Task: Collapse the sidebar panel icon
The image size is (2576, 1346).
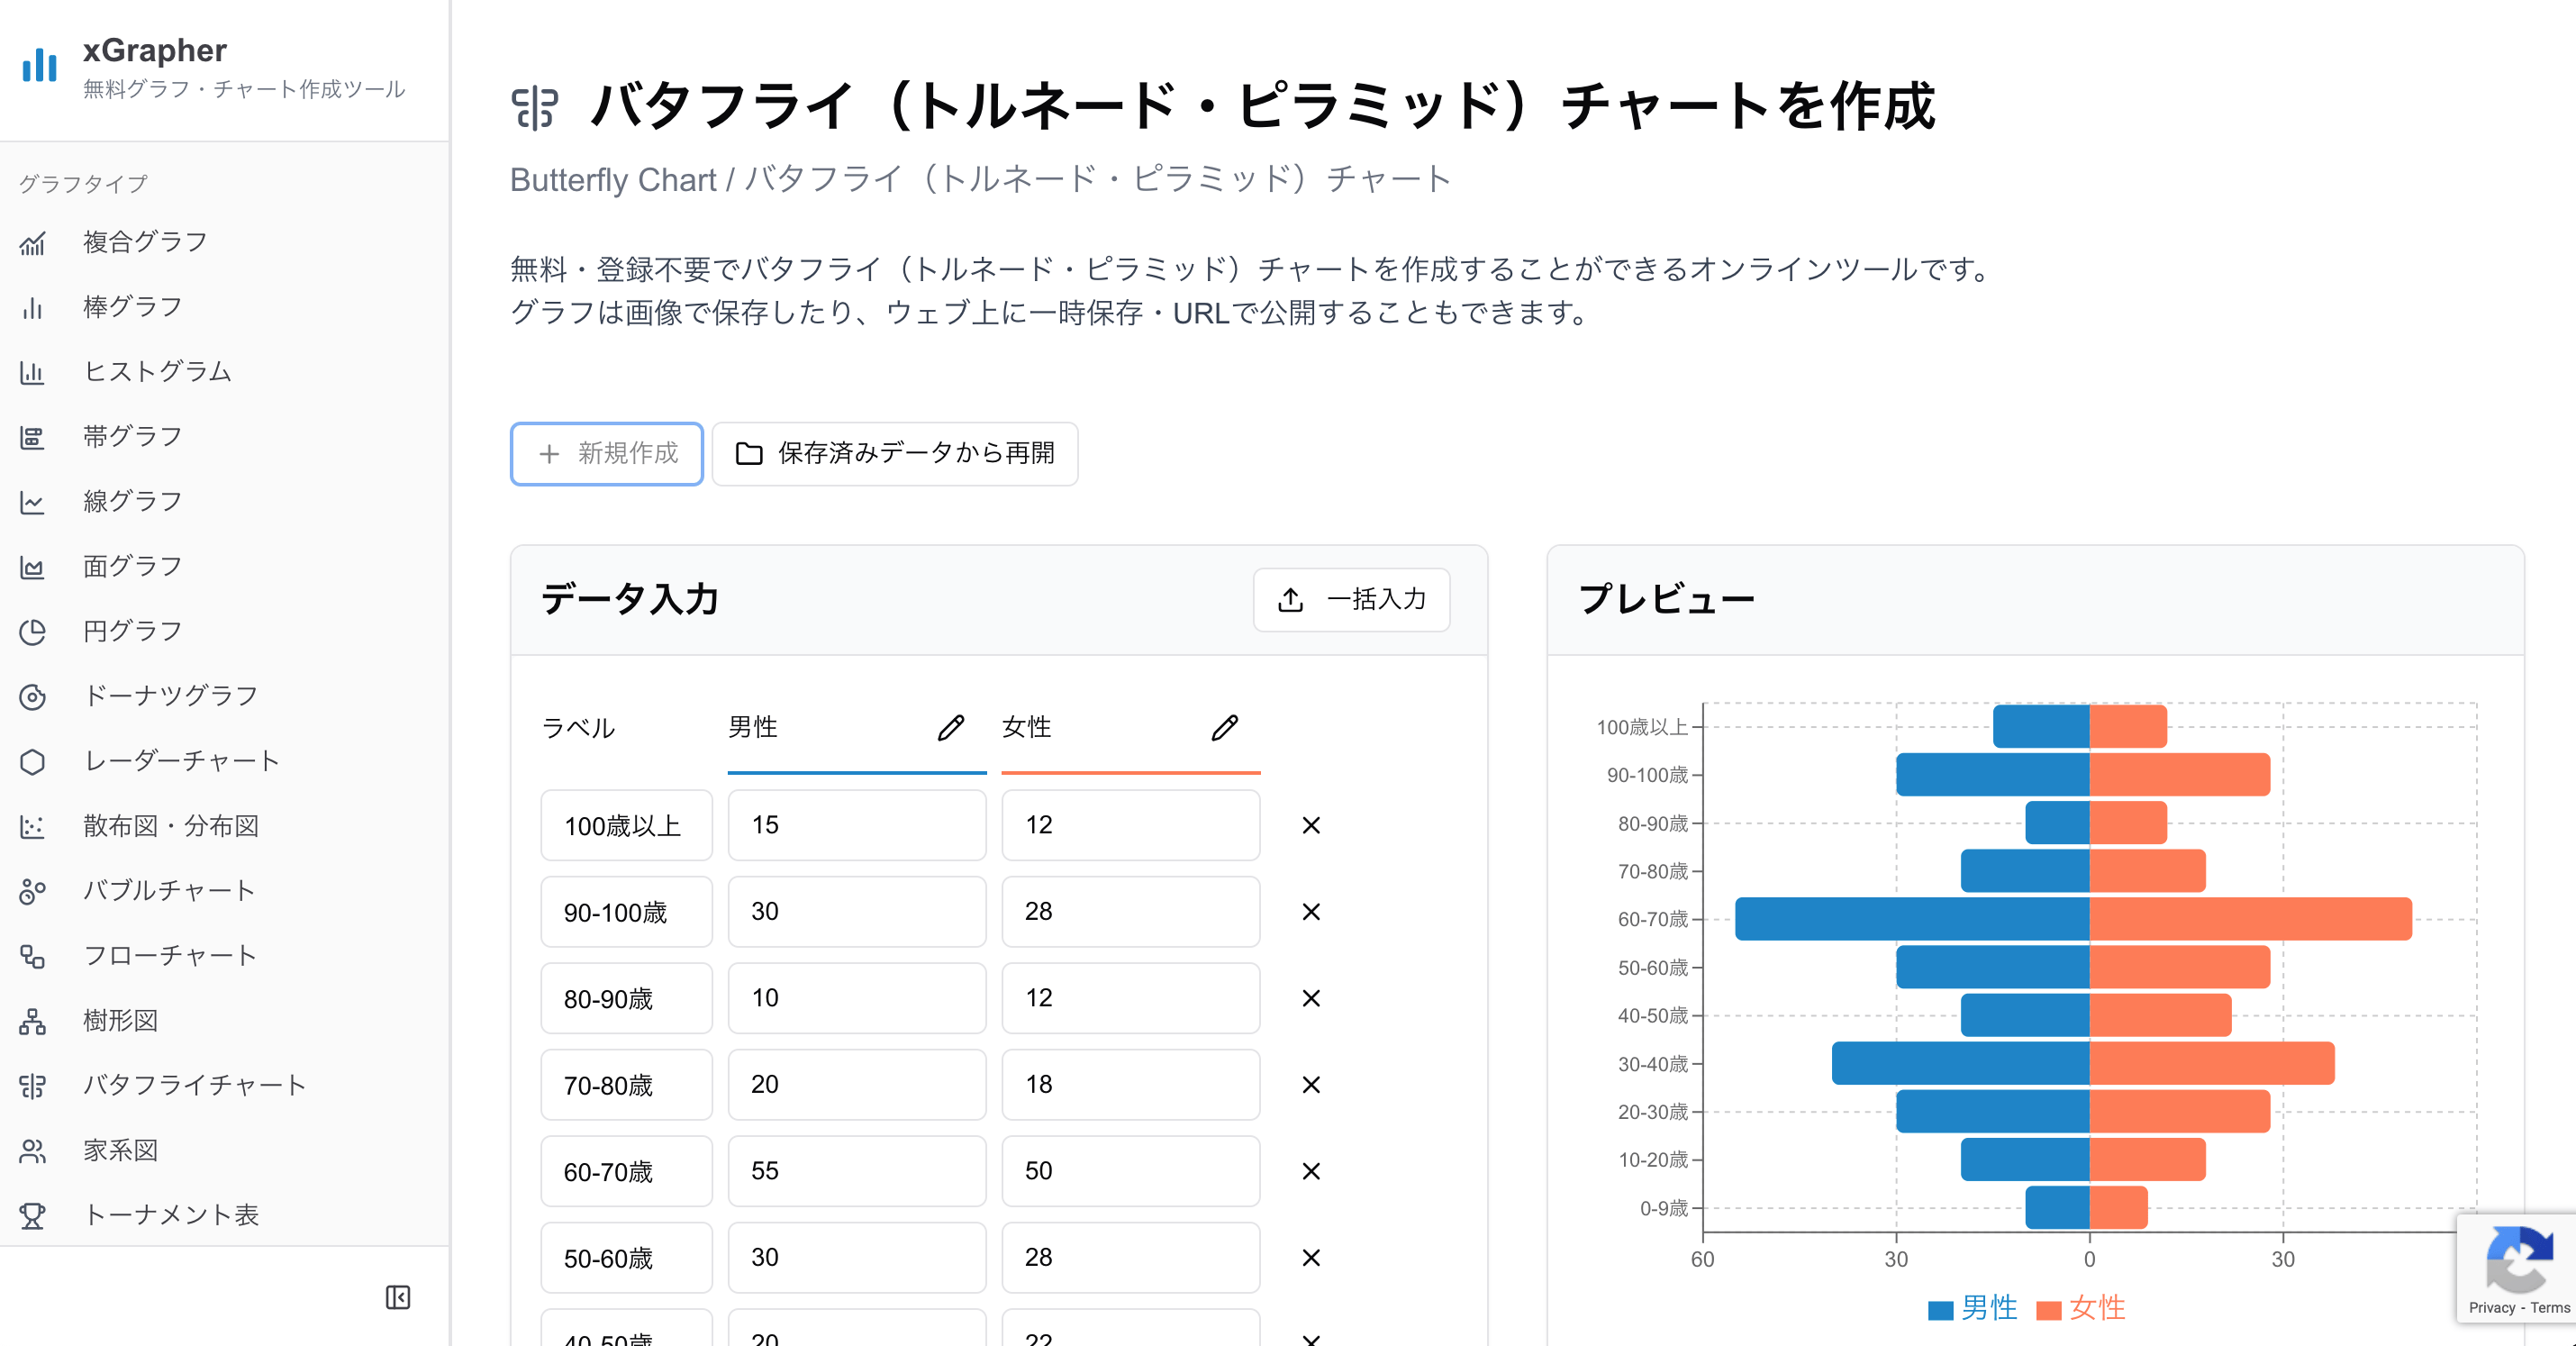Action: pyautogui.click(x=397, y=1297)
